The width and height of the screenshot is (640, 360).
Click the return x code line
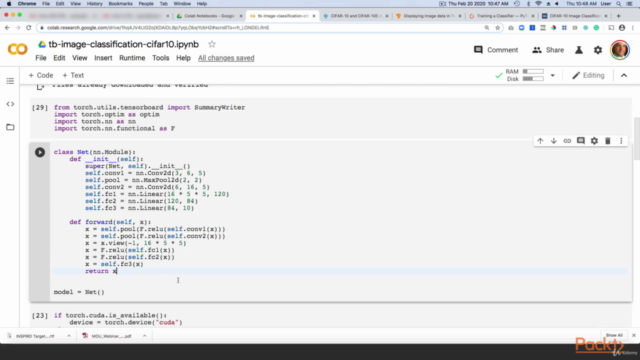101,271
